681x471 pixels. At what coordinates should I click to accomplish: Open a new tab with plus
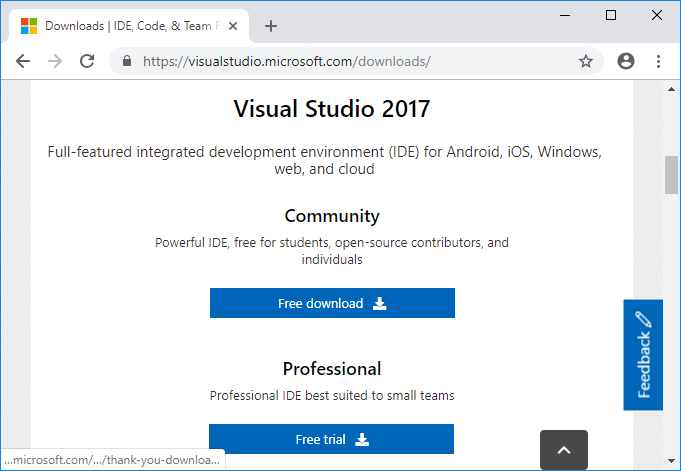pyautogui.click(x=271, y=26)
